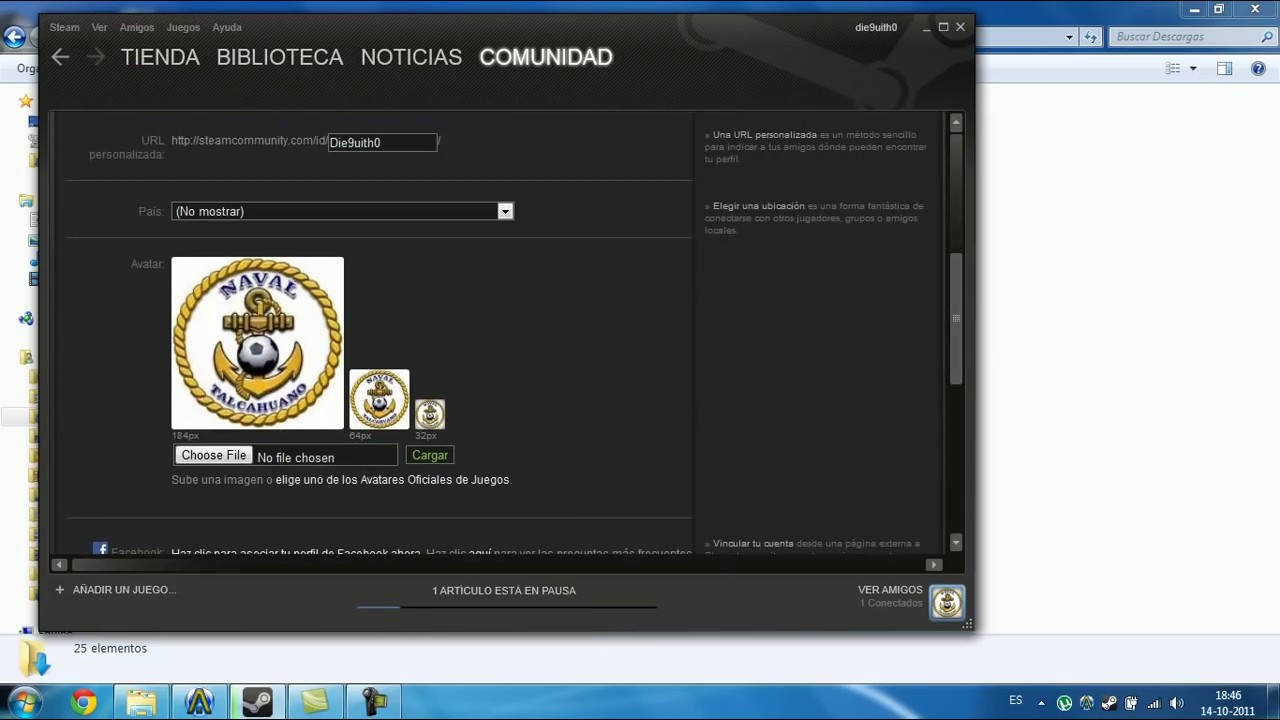Open the Ver menu

[x=99, y=27]
